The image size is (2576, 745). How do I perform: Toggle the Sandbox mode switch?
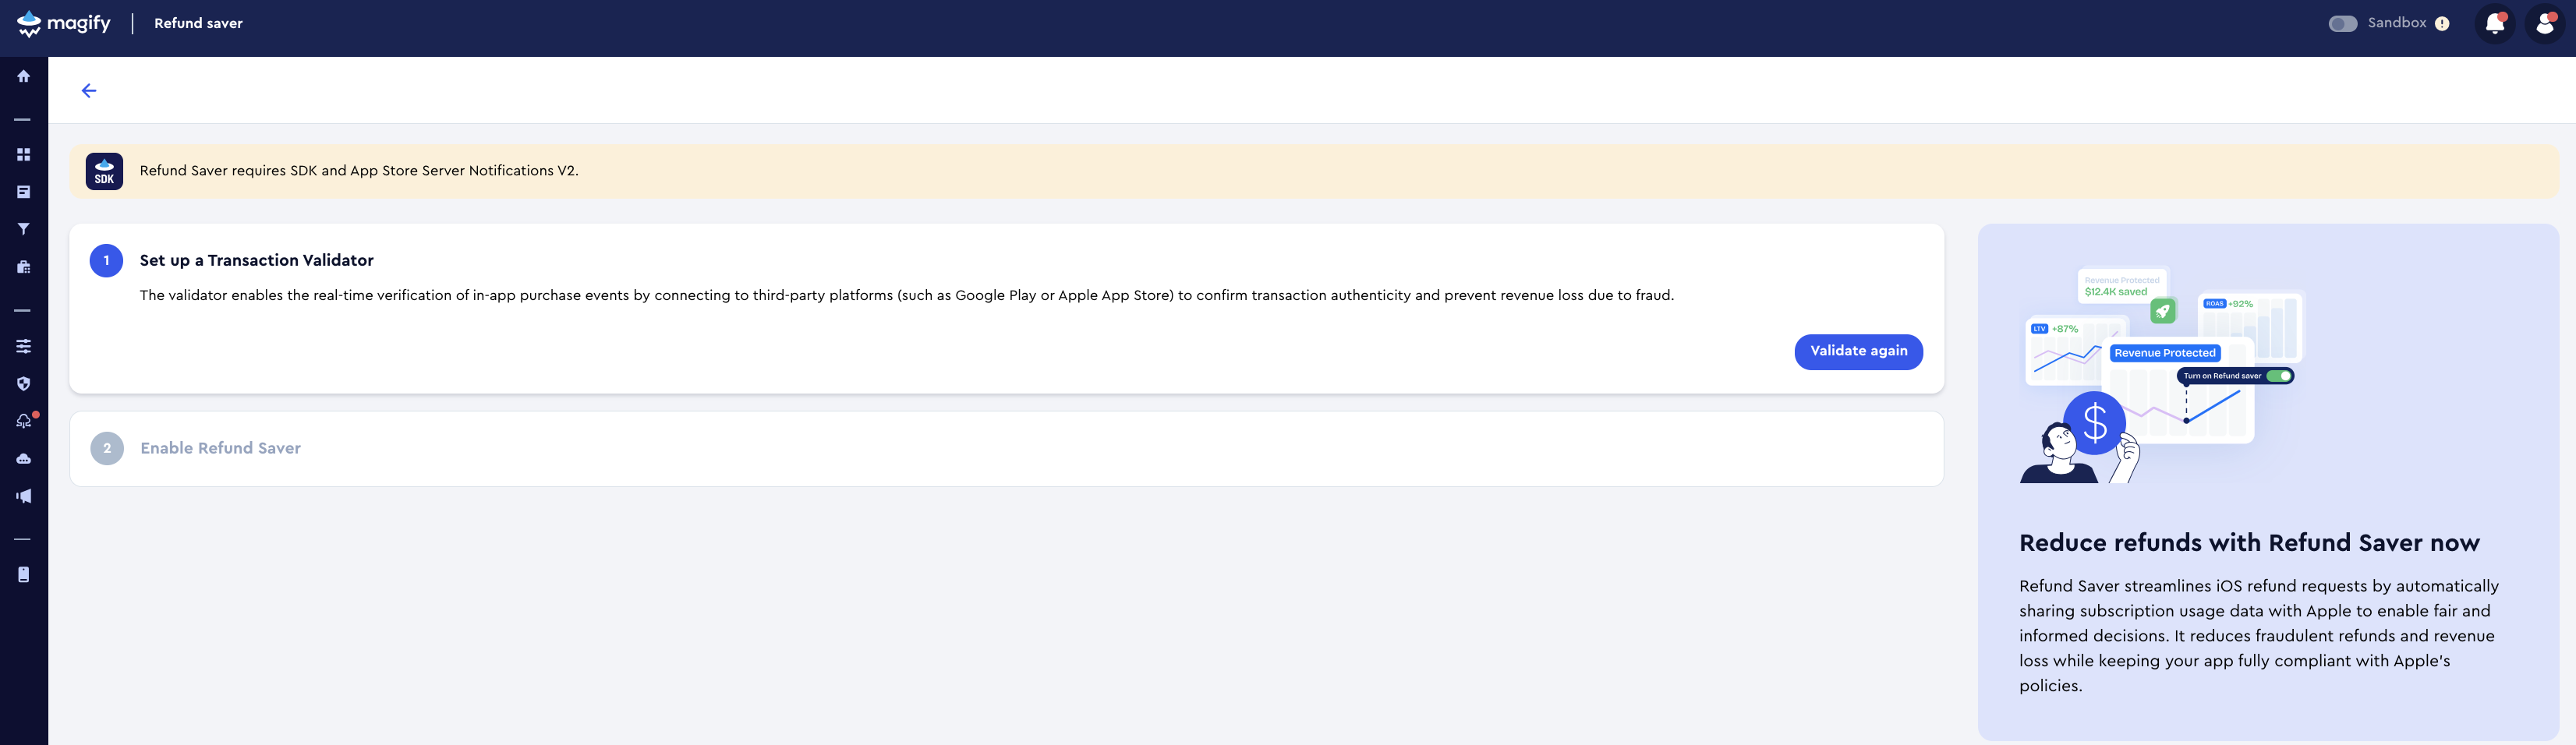coord(2342,24)
